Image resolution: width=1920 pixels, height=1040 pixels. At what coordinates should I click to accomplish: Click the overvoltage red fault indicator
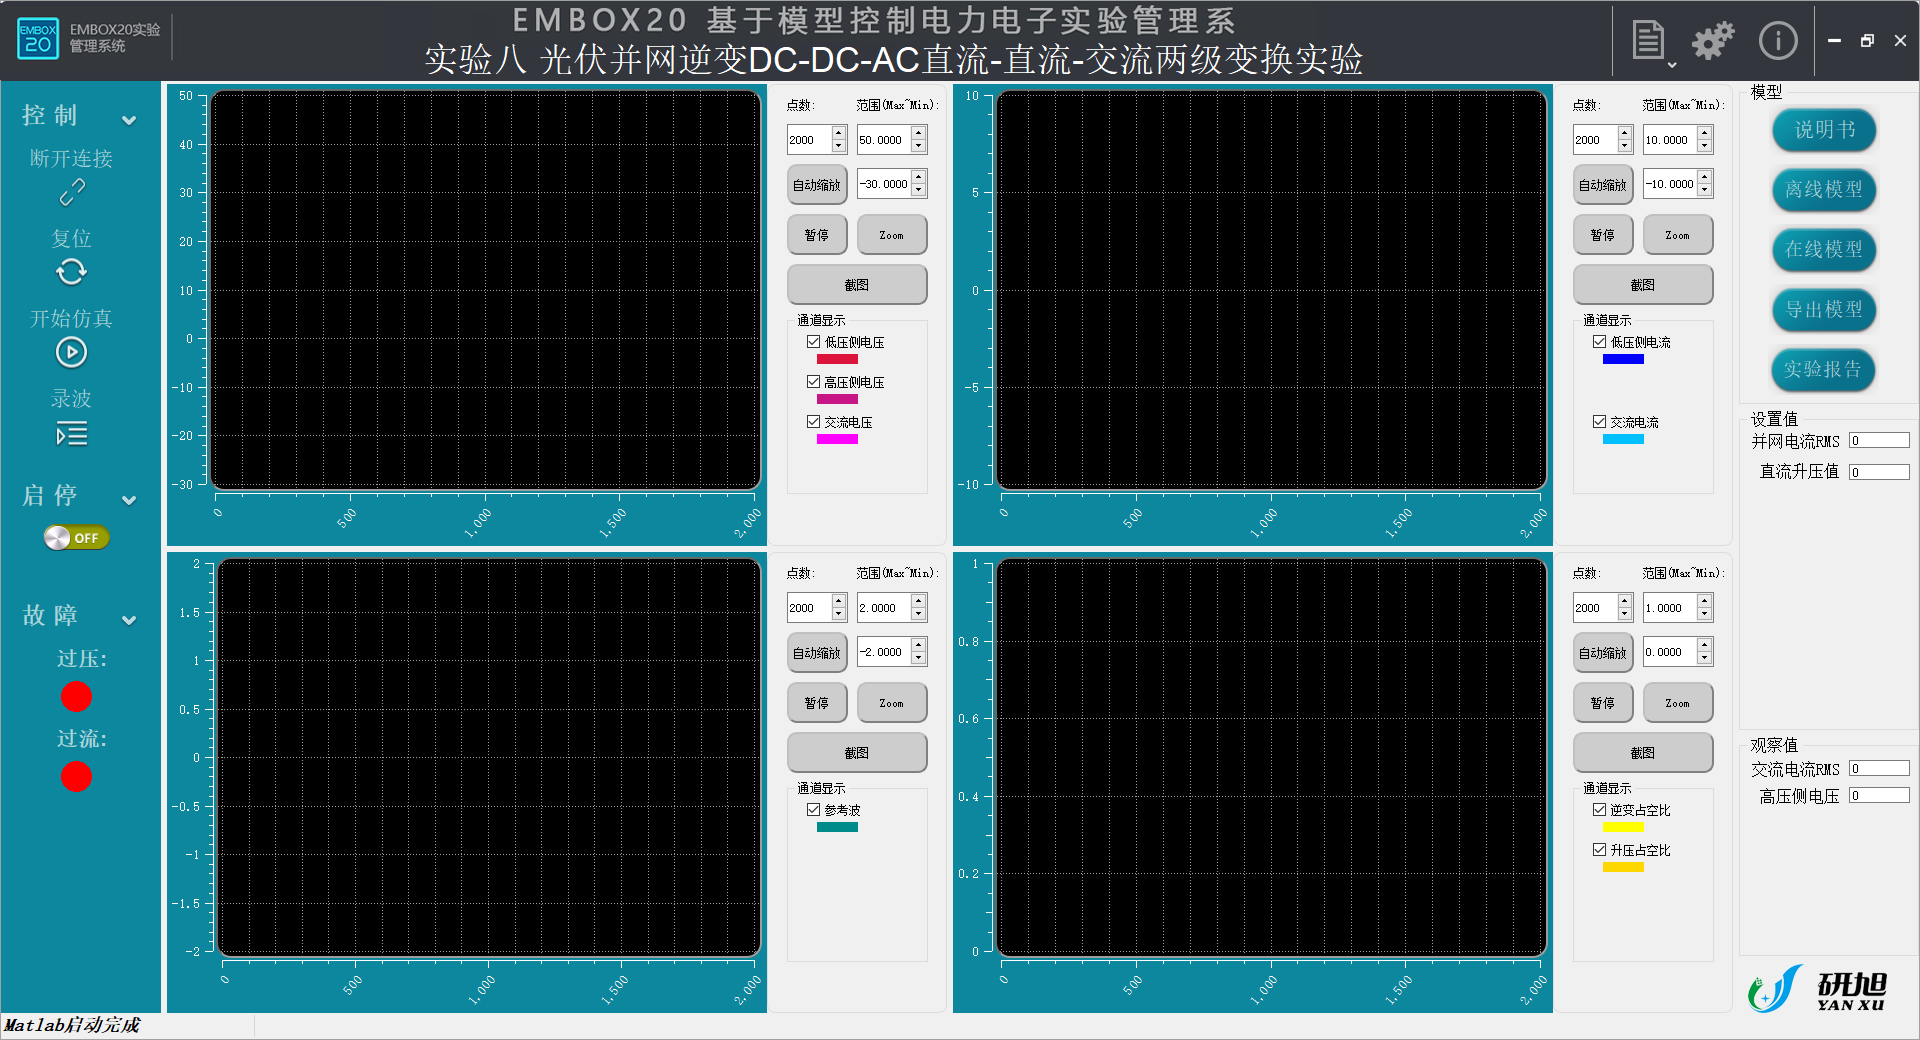click(76, 696)
